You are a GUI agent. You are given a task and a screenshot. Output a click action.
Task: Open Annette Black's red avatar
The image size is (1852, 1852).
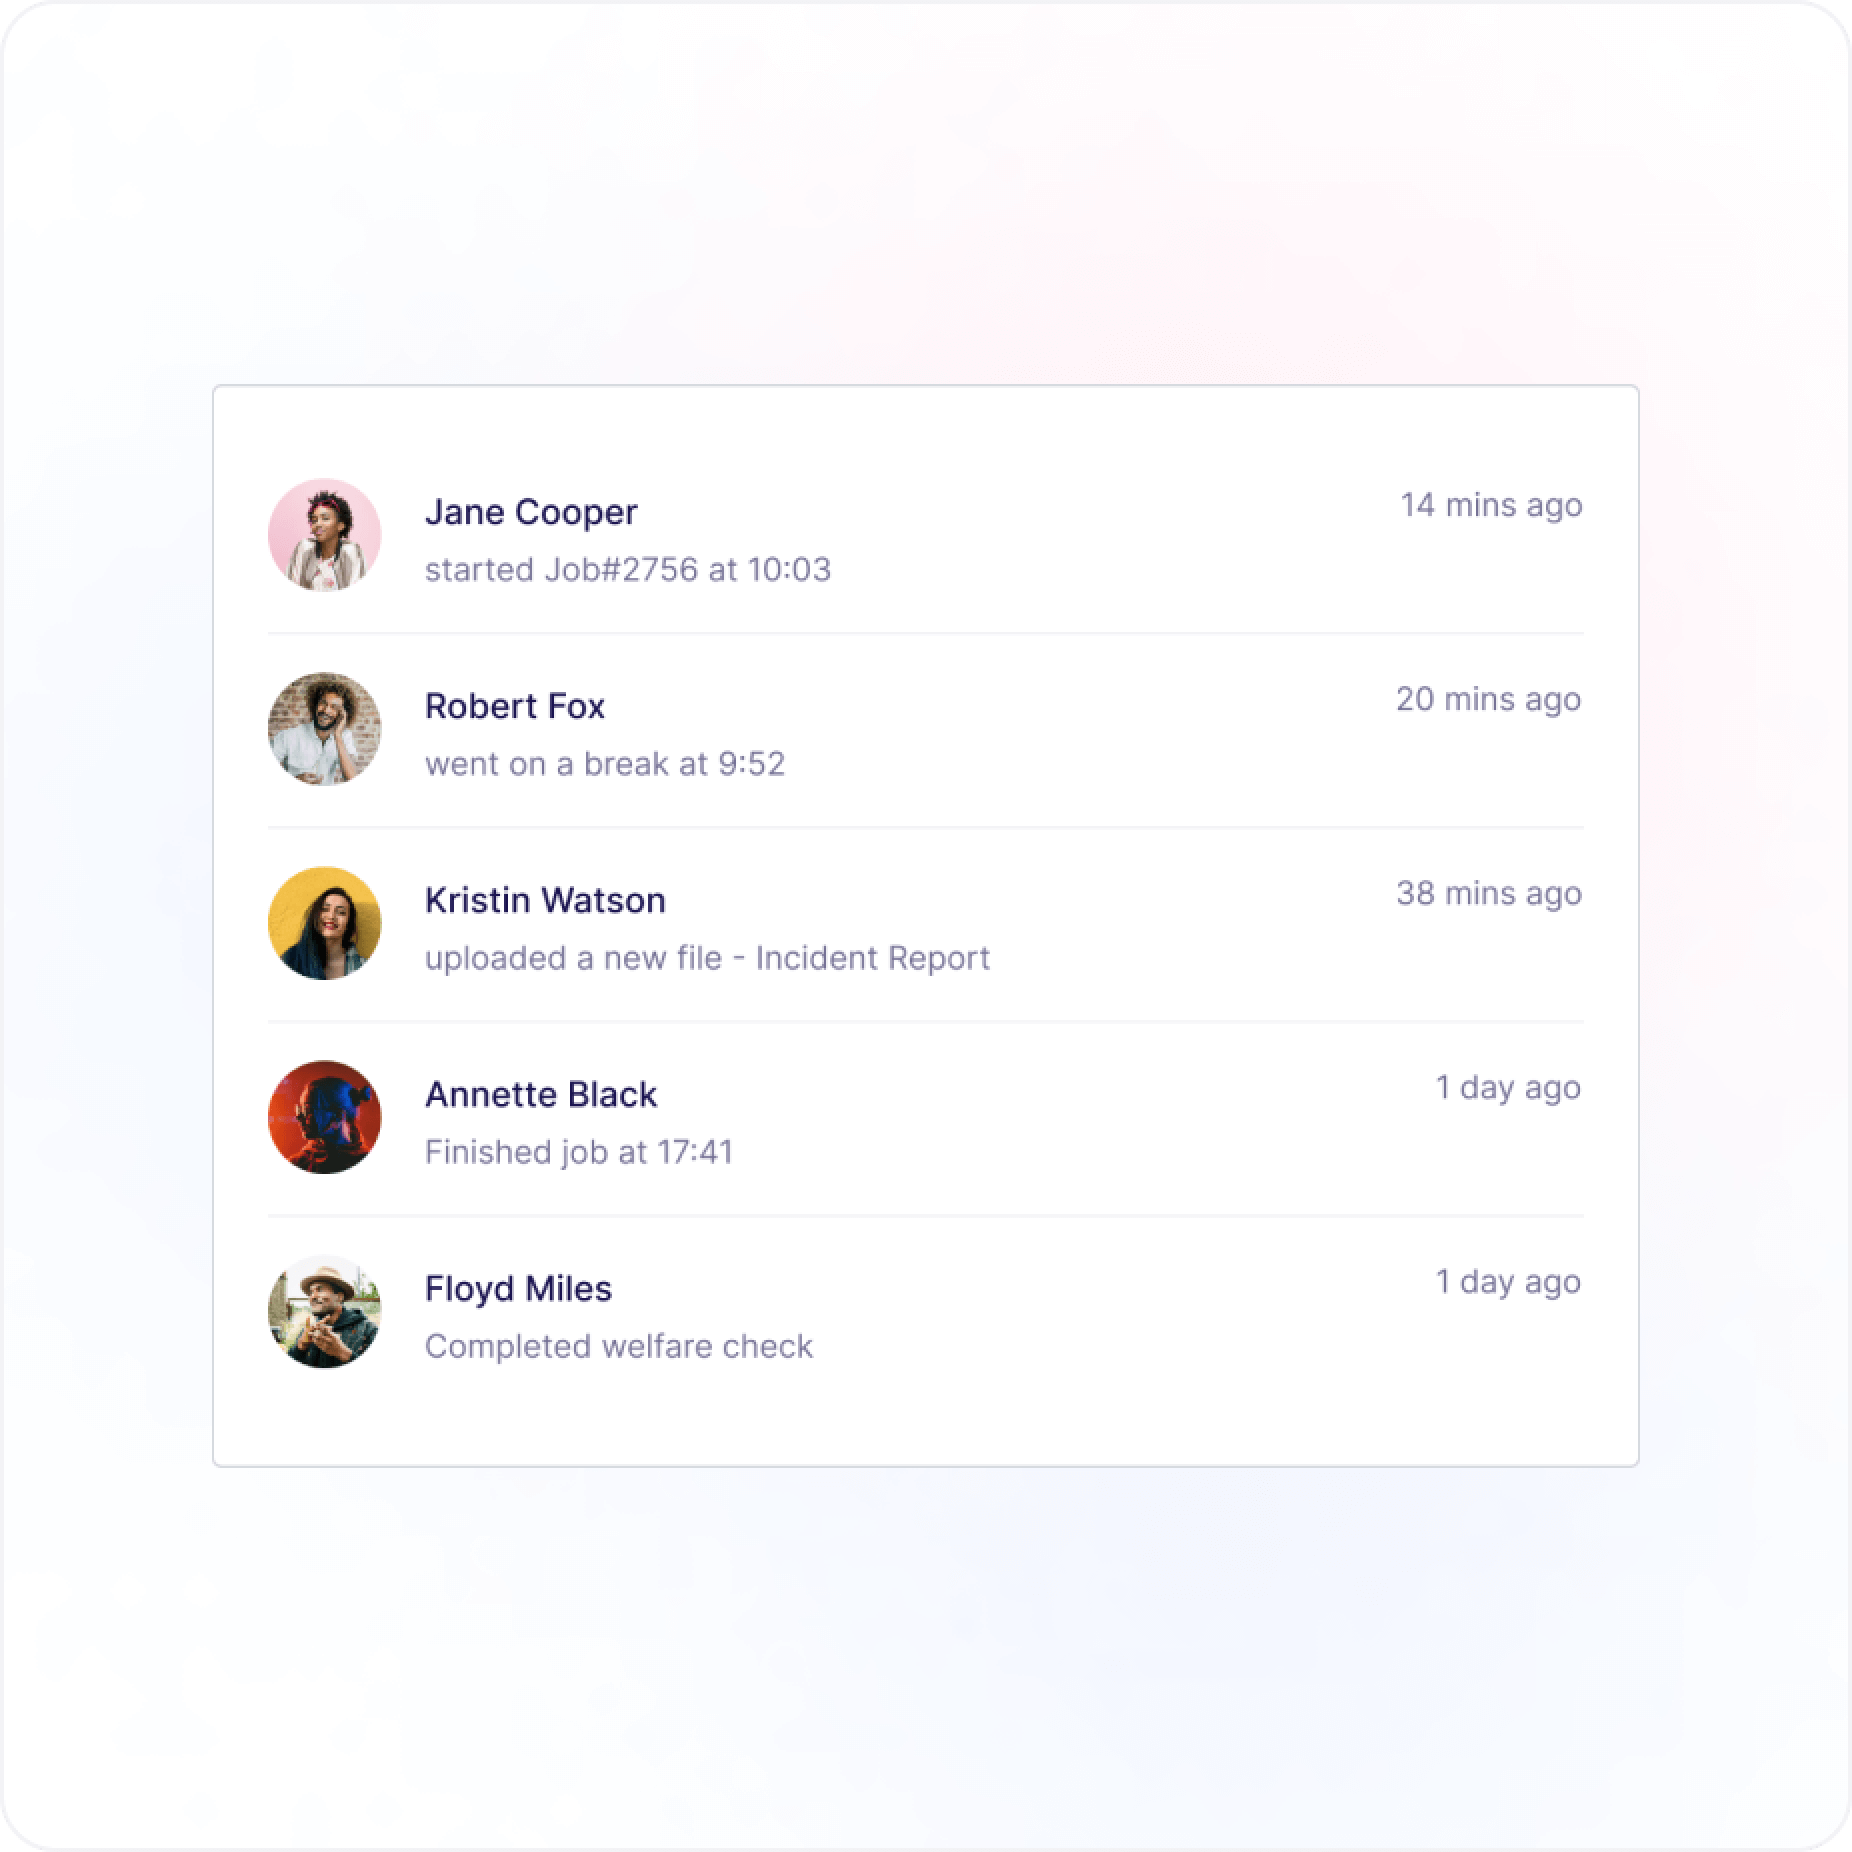coord(324,1117)
